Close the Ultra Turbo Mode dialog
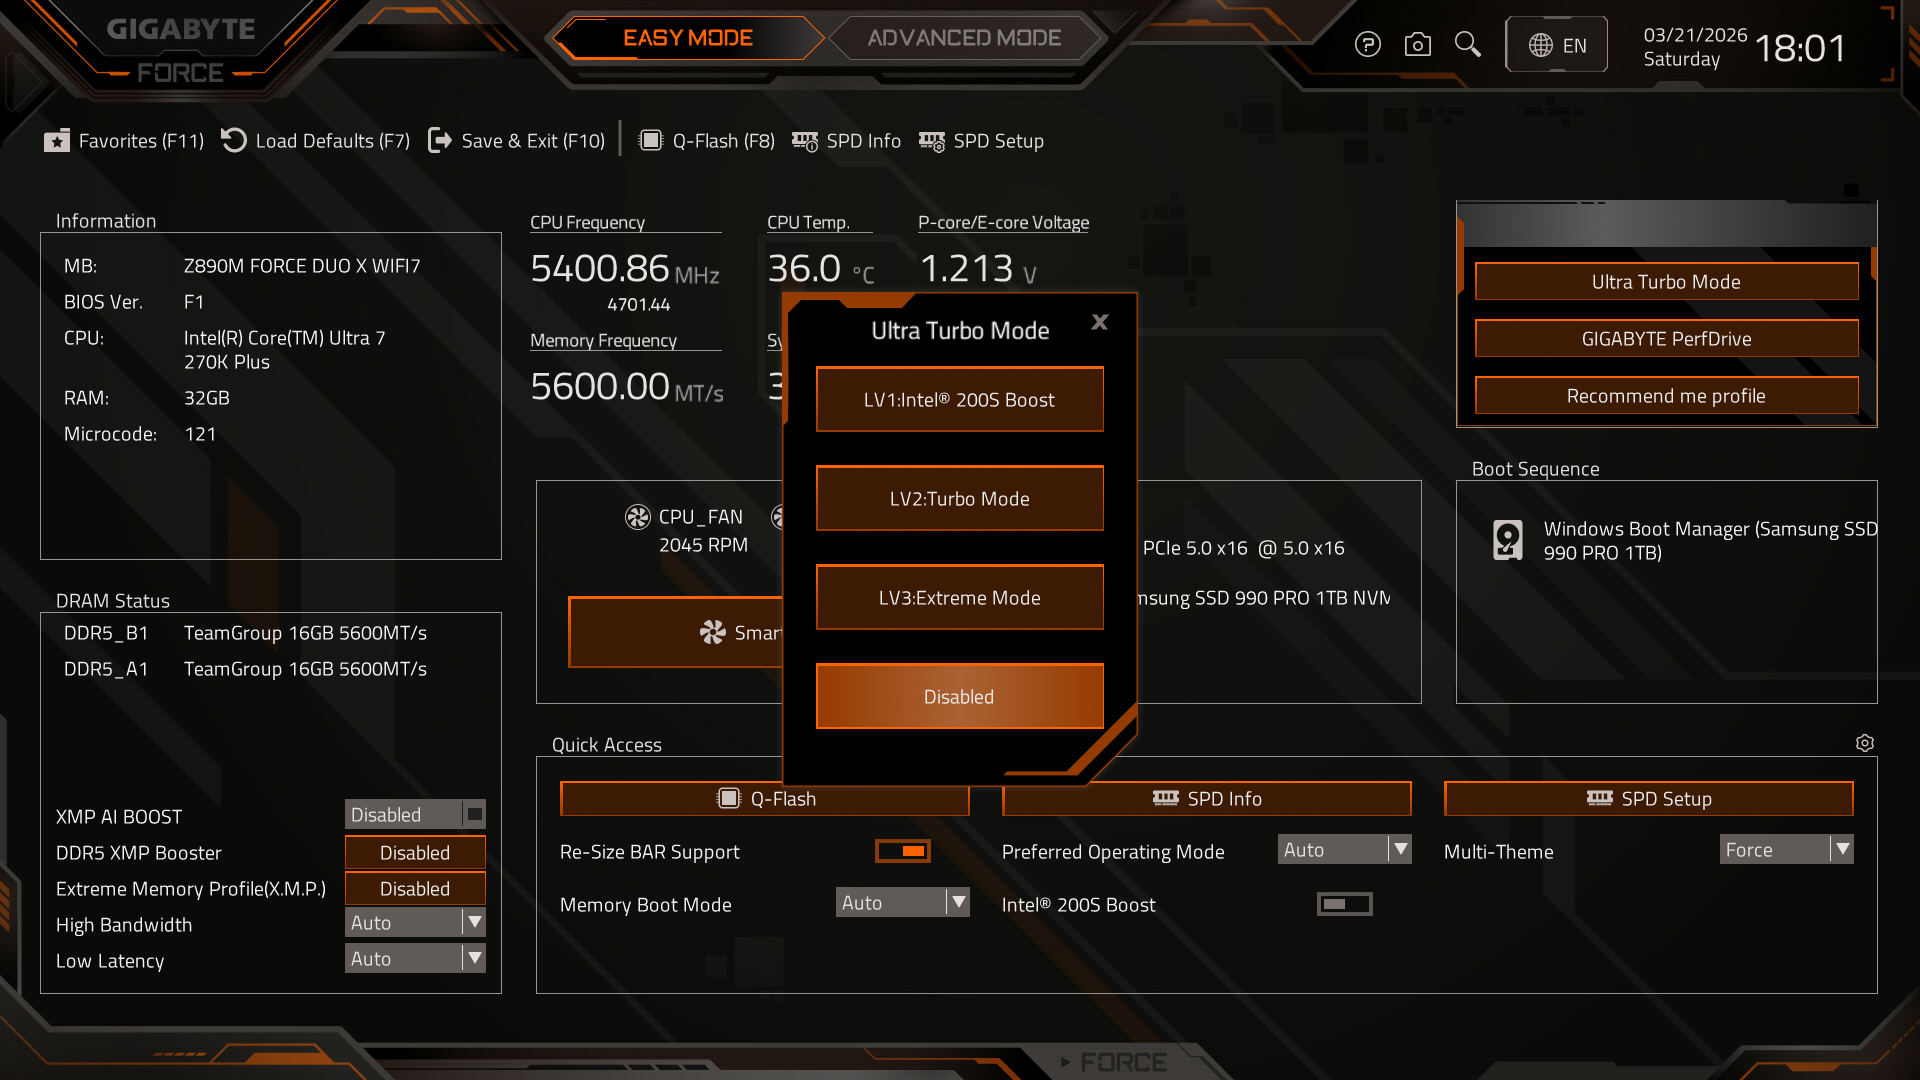This screenshot has width=1920, height=1080. (x=1099, y=322)
